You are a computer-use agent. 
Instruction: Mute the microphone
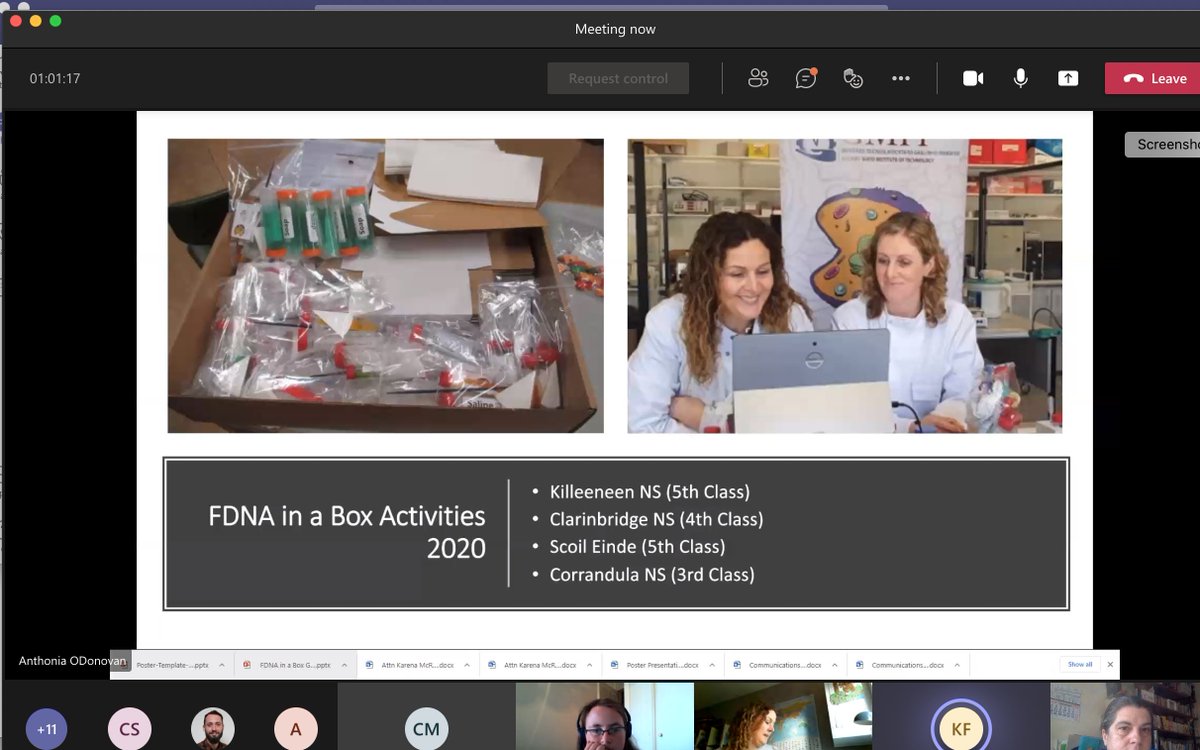click(1019, 78)
